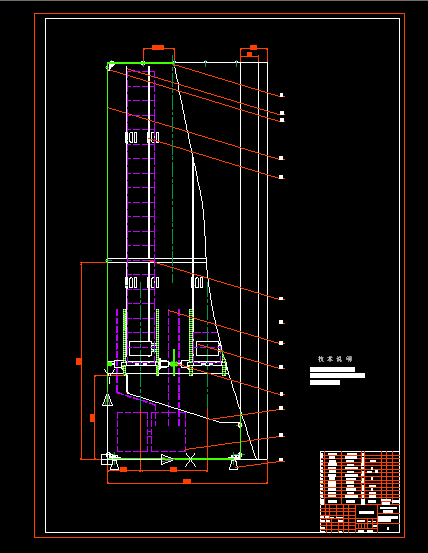428x553 pixels.
Task: Select the topmost leader callout number marker
Action: tap(281, 95)
